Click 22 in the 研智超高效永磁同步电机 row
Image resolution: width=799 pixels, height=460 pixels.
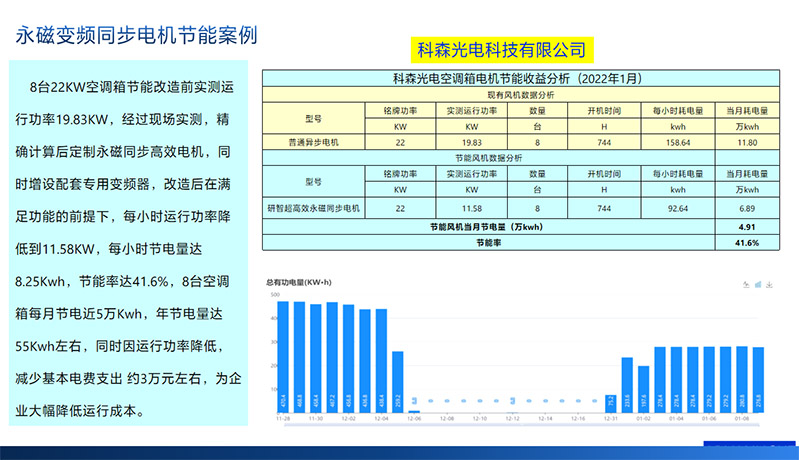coord(400,208)
